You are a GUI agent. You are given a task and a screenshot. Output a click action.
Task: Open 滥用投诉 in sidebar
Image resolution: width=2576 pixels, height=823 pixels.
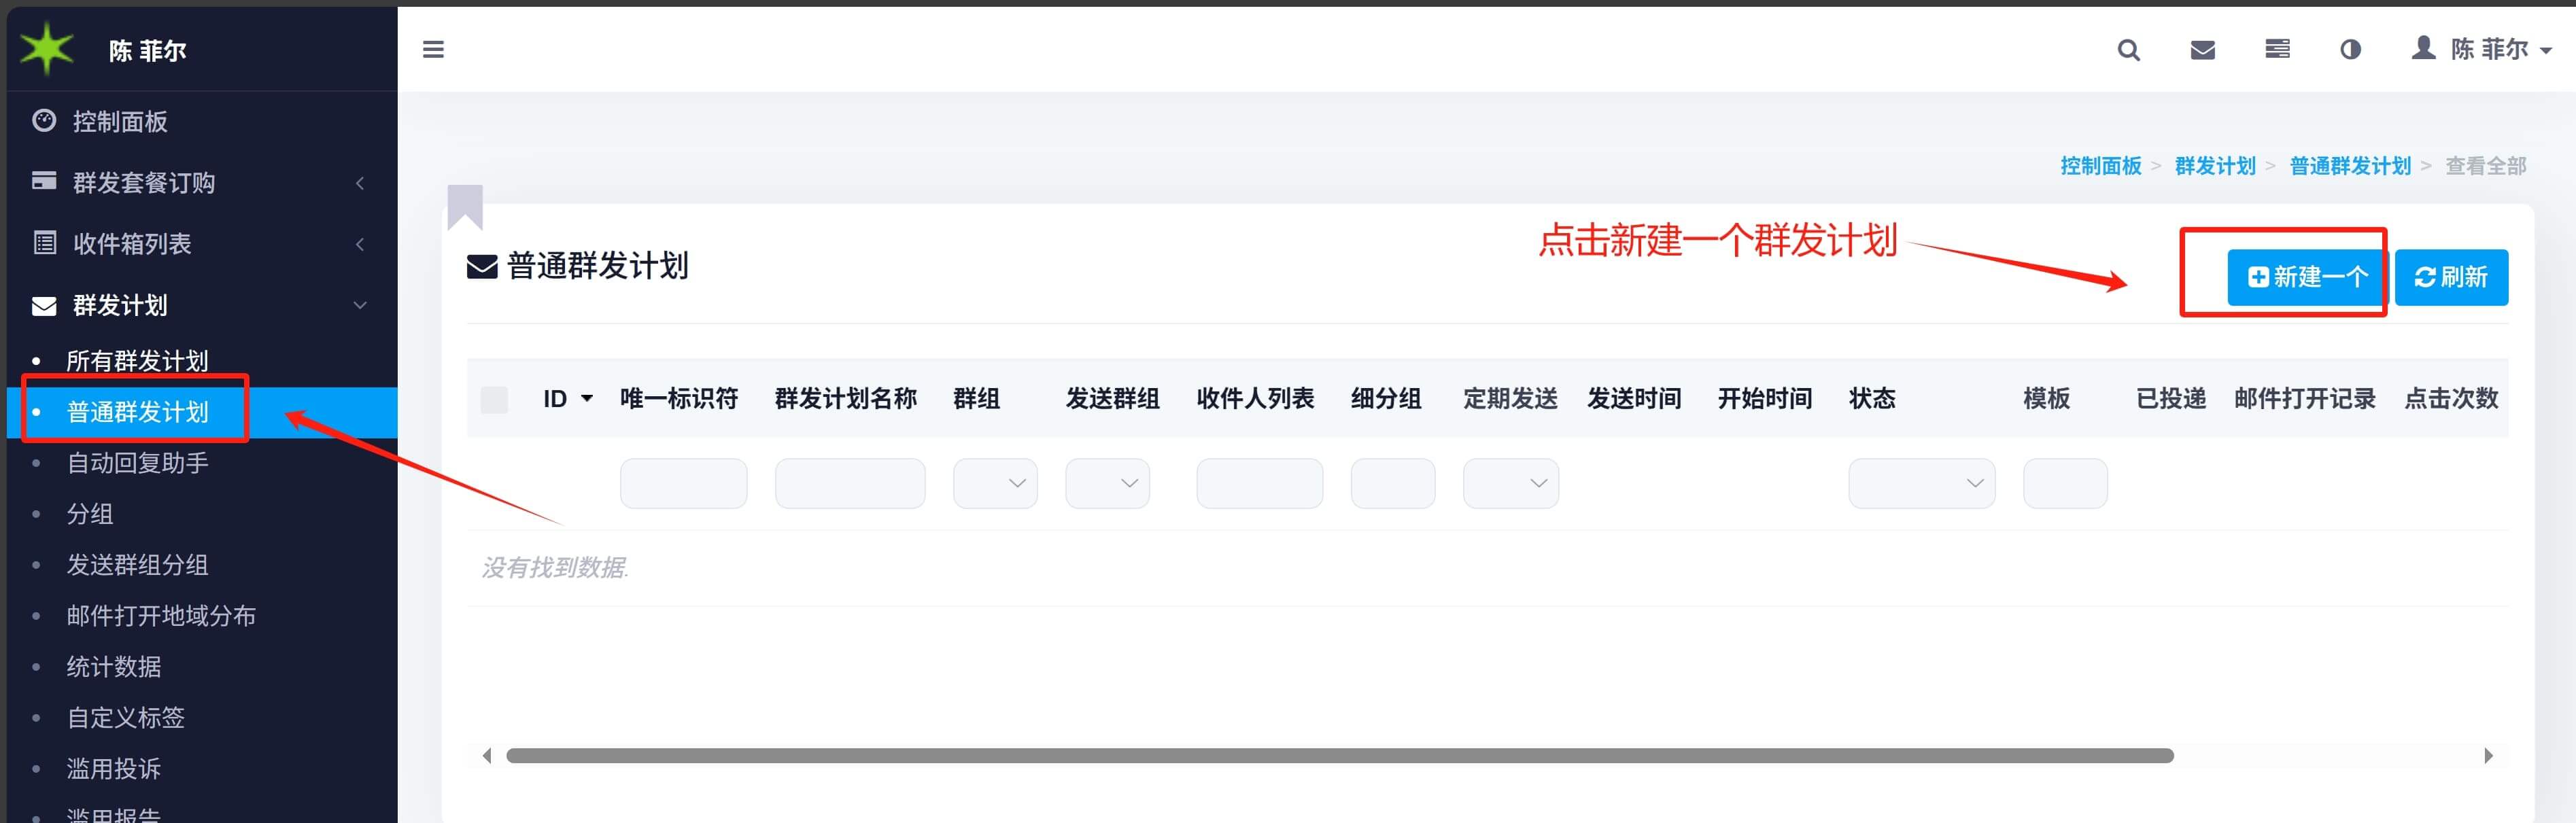(114, 769)
